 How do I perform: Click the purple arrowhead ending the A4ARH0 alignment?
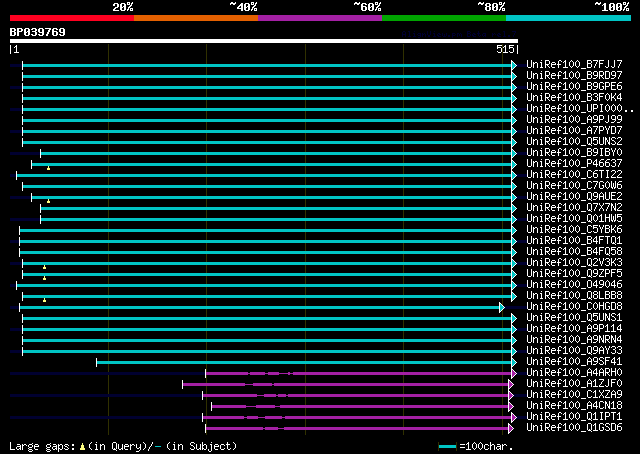[514, 374]
